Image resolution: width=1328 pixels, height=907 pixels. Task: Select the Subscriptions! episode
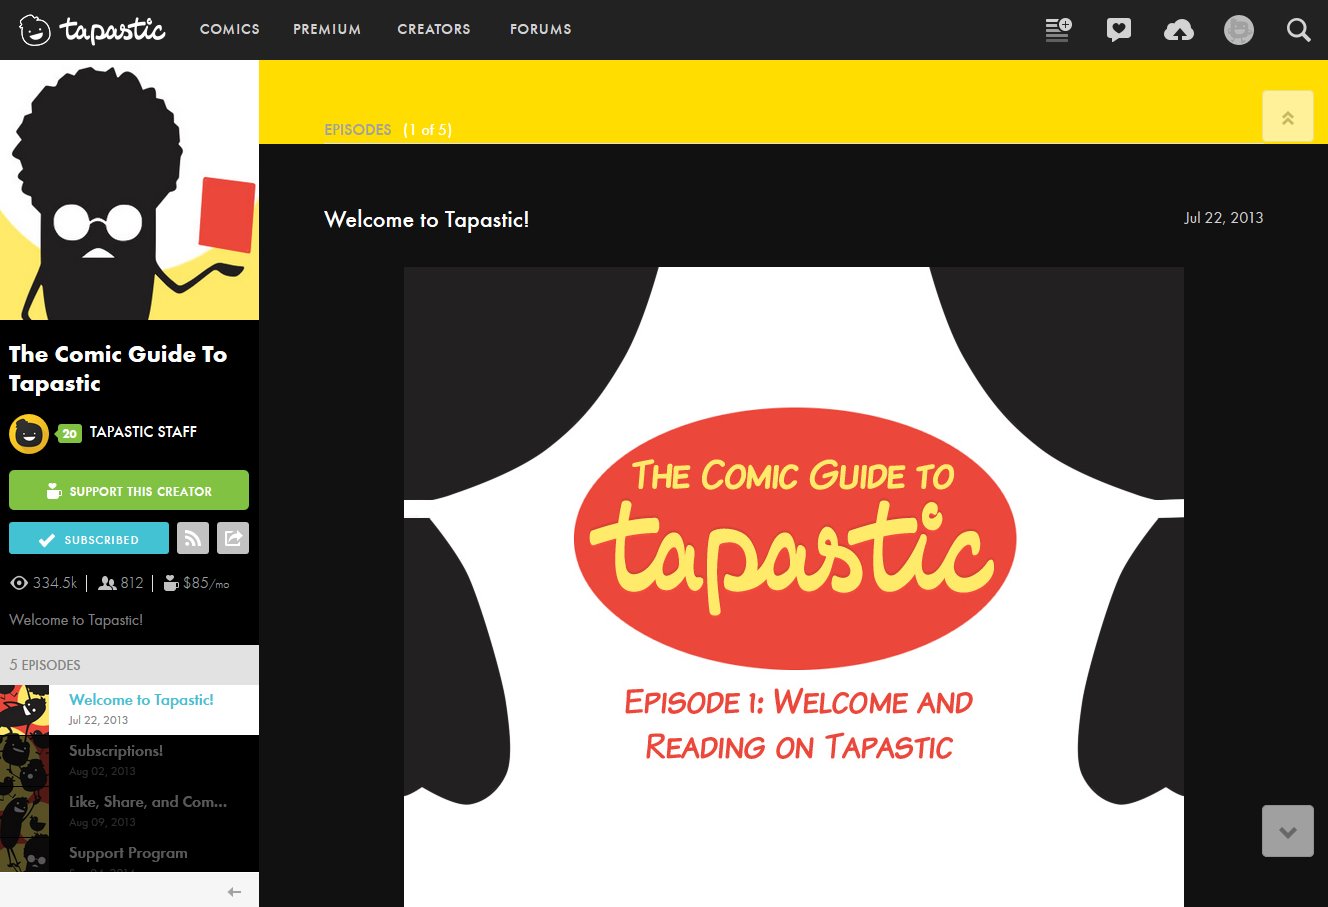129,760
